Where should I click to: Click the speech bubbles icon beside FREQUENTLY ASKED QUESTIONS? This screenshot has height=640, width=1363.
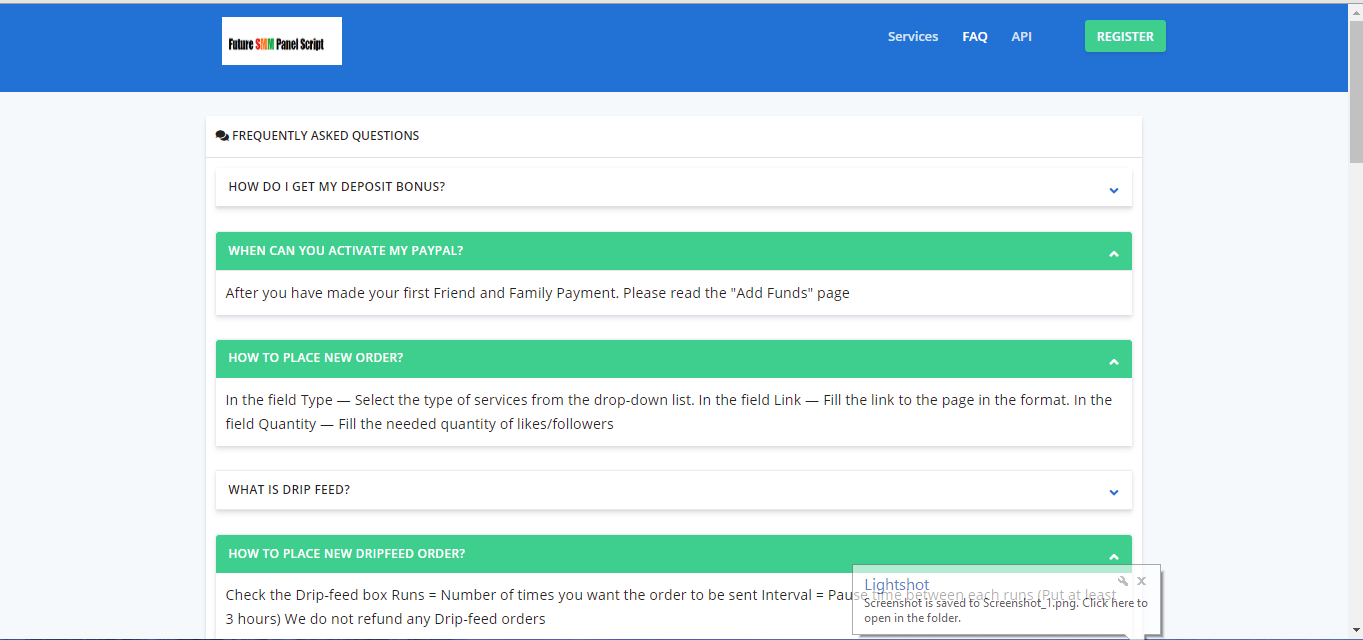pos(221,134)
